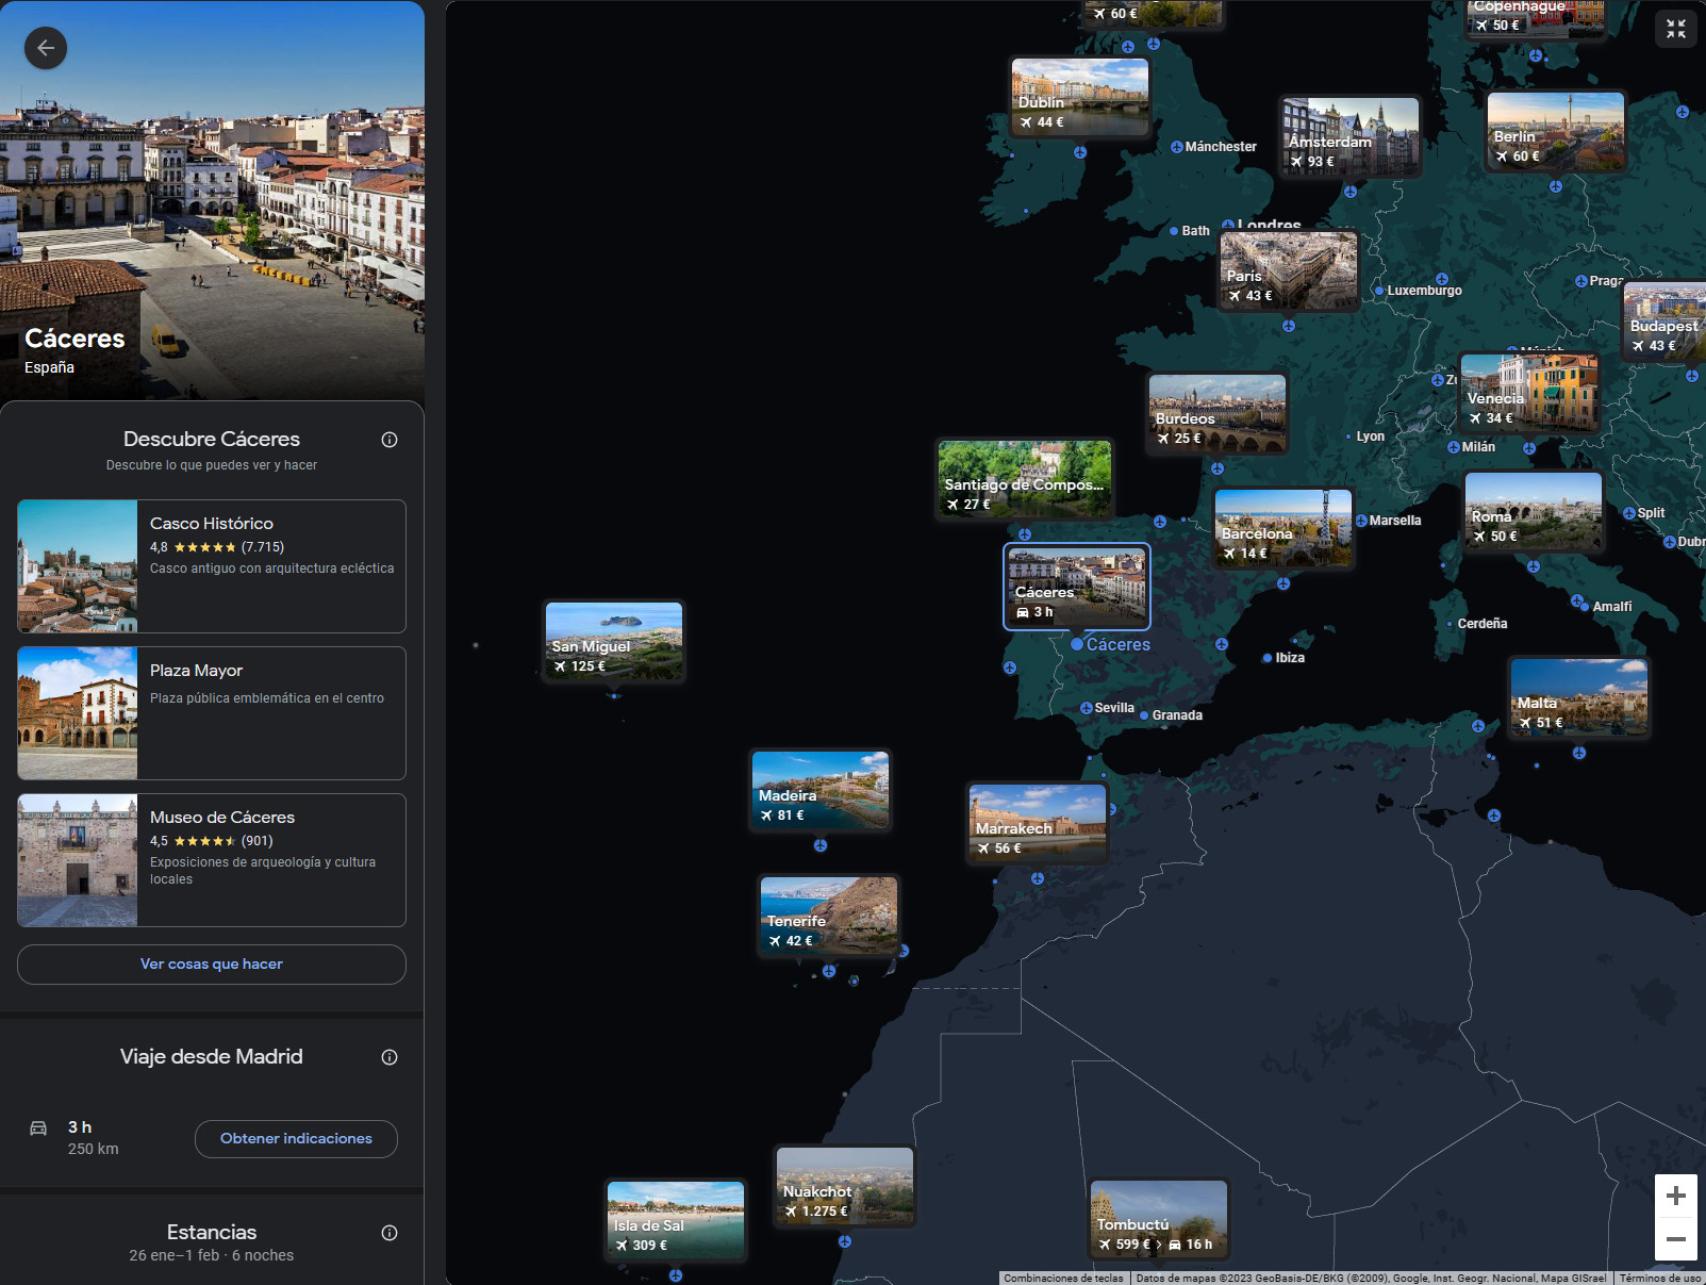The height and width of the screenshot is (1285, 1706).
Task: Select the Tombuctú 599 € card
Action: coord(1159,1219)
